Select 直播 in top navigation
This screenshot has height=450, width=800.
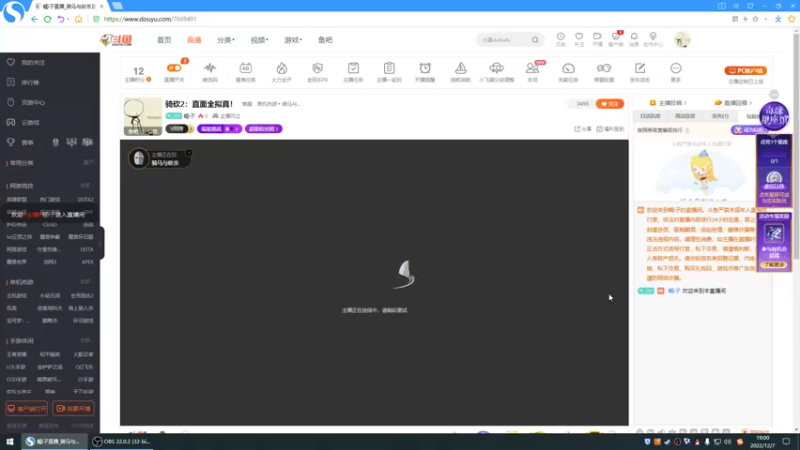point(194,40)
